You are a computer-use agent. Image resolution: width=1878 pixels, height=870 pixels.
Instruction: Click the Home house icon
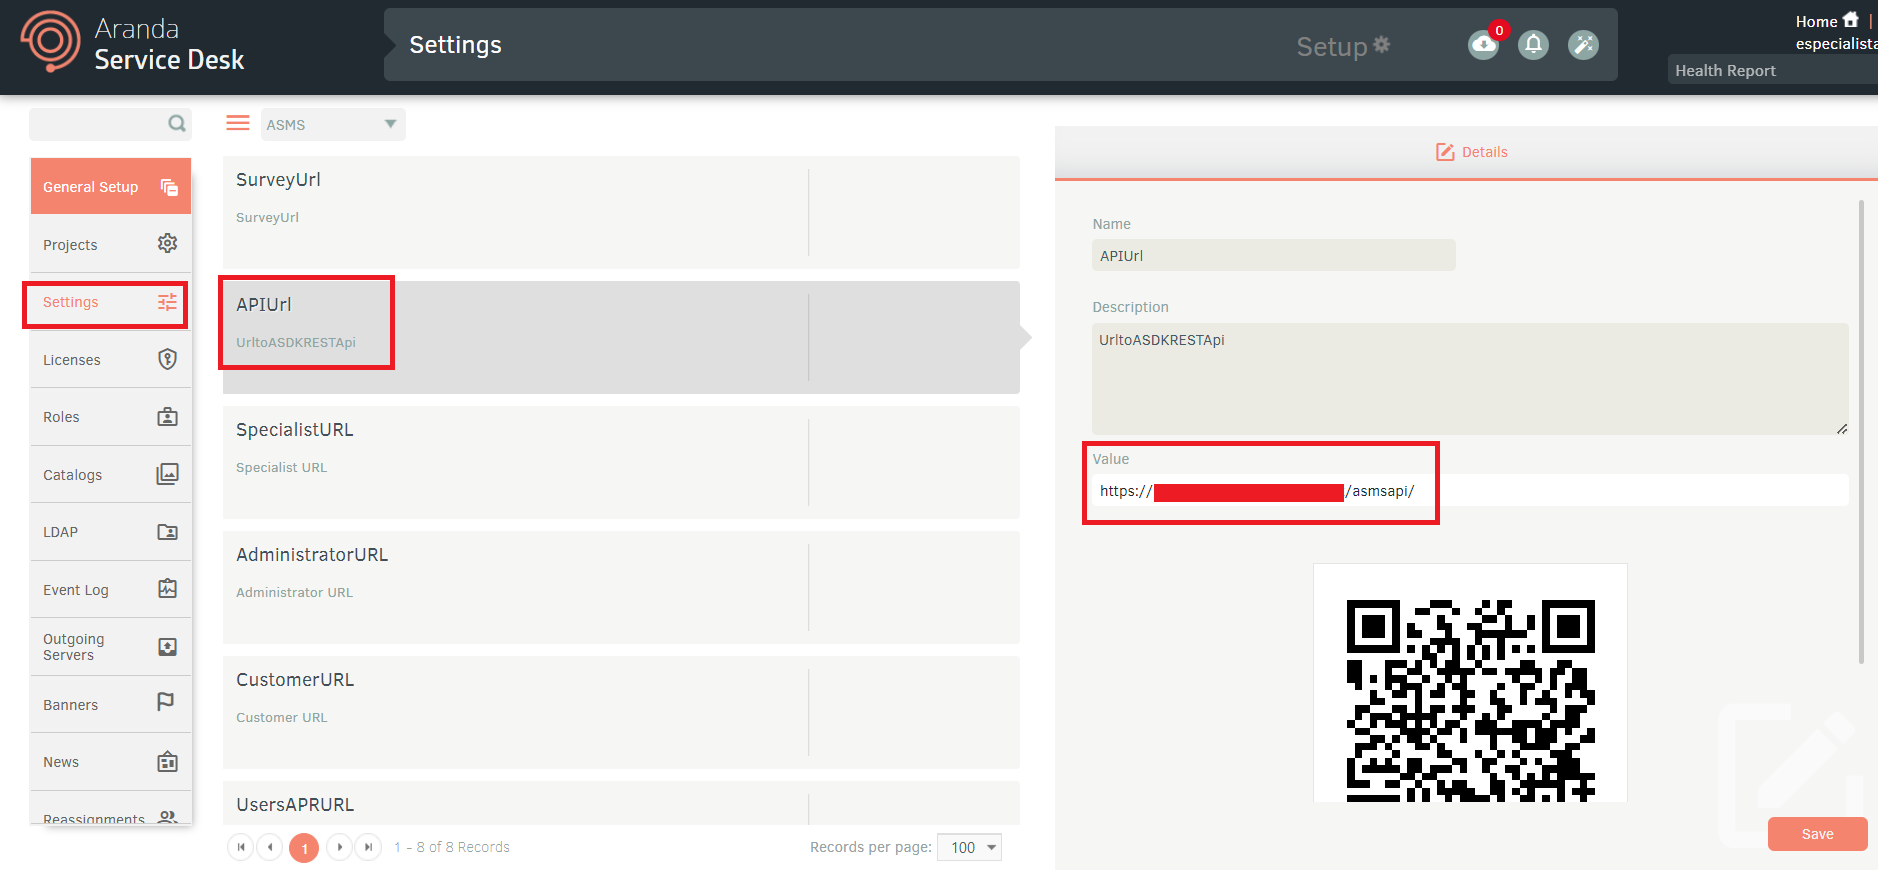coord(1851,20)
